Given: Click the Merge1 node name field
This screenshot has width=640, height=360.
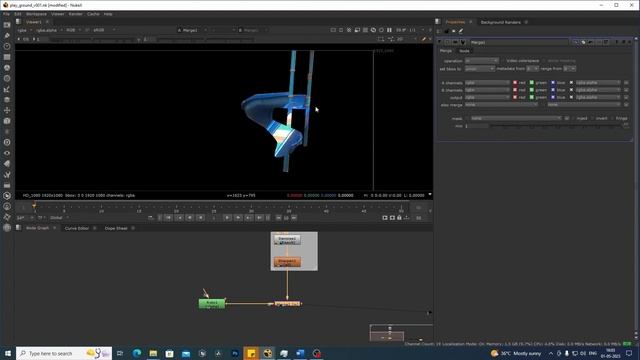Looking at the screenshot, I should (x=519, y=42).
